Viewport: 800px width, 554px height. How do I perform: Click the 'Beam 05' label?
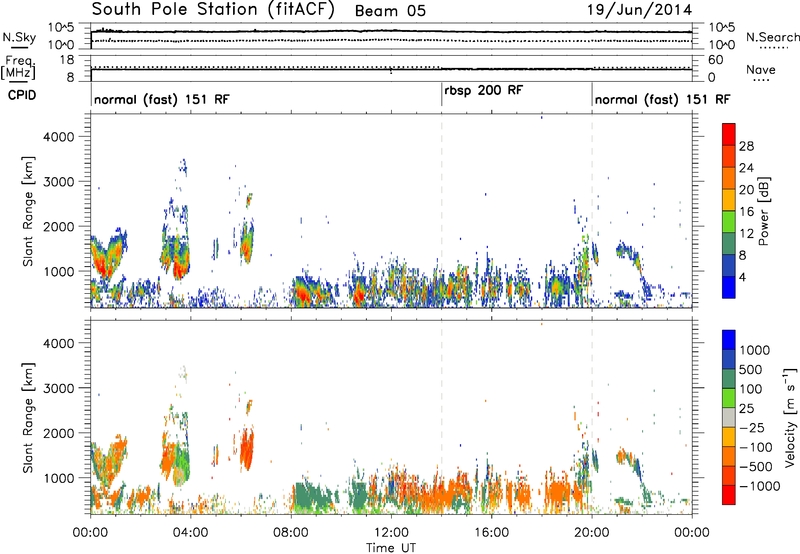point(390,11)
